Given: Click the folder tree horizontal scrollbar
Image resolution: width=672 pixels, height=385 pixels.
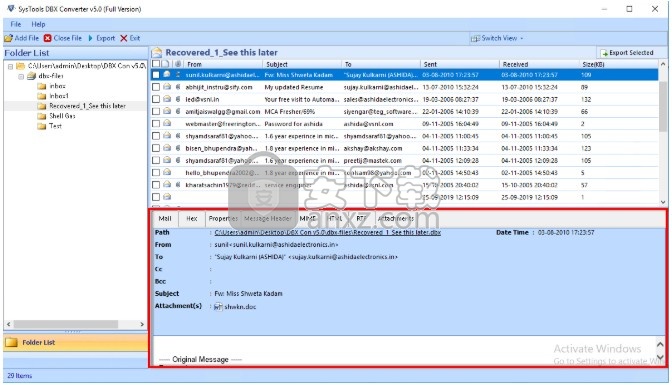Looking at the screenshot, I should (x=66, y=324).
